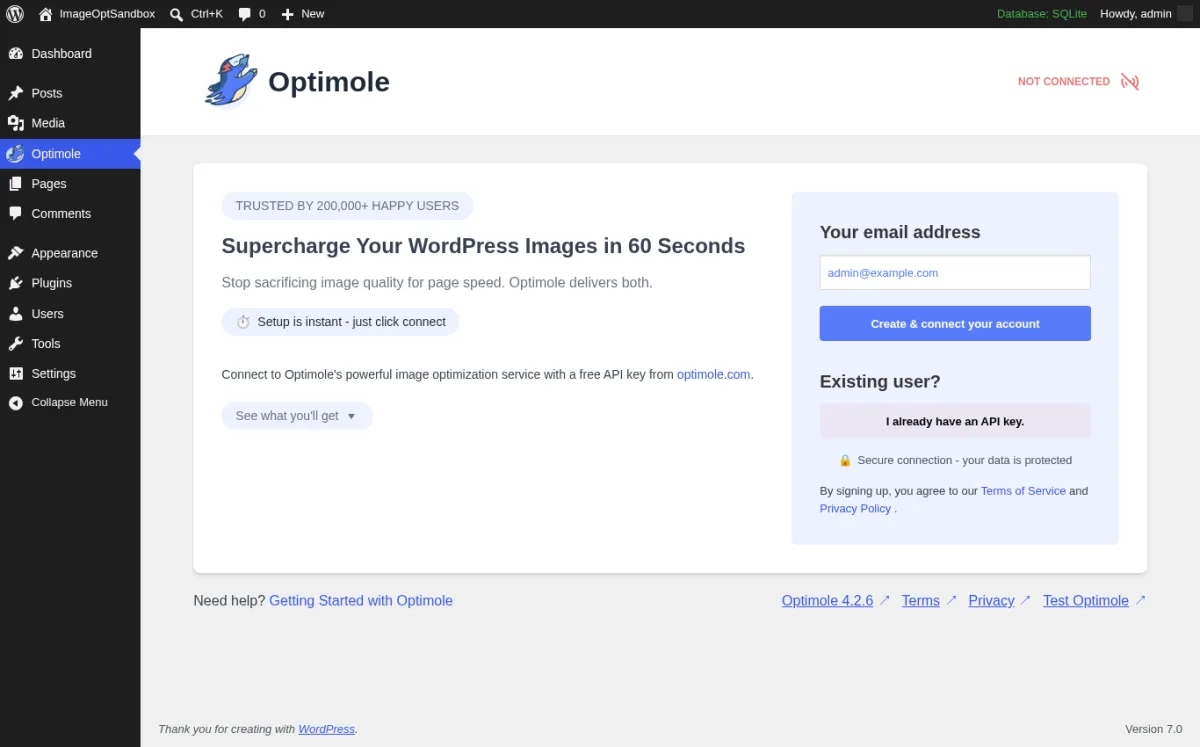Focus the email address input field
1200x747 pixels.
tap(955, 273)
